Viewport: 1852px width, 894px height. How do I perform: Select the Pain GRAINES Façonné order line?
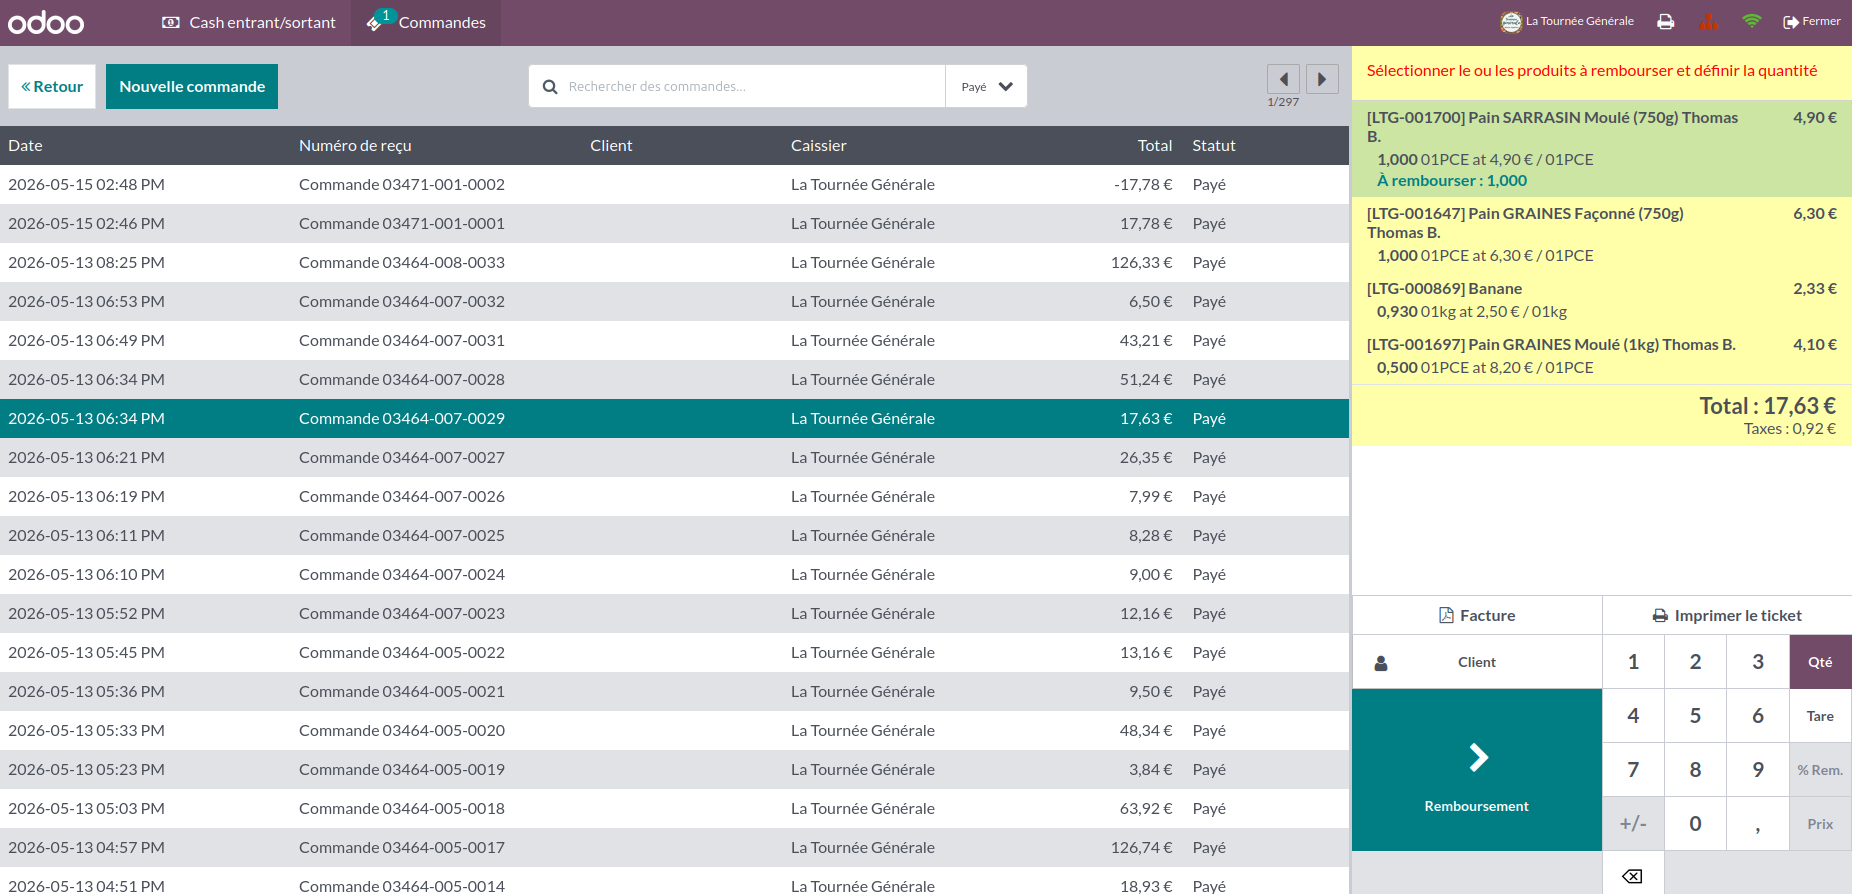[x=1602, y=234]
